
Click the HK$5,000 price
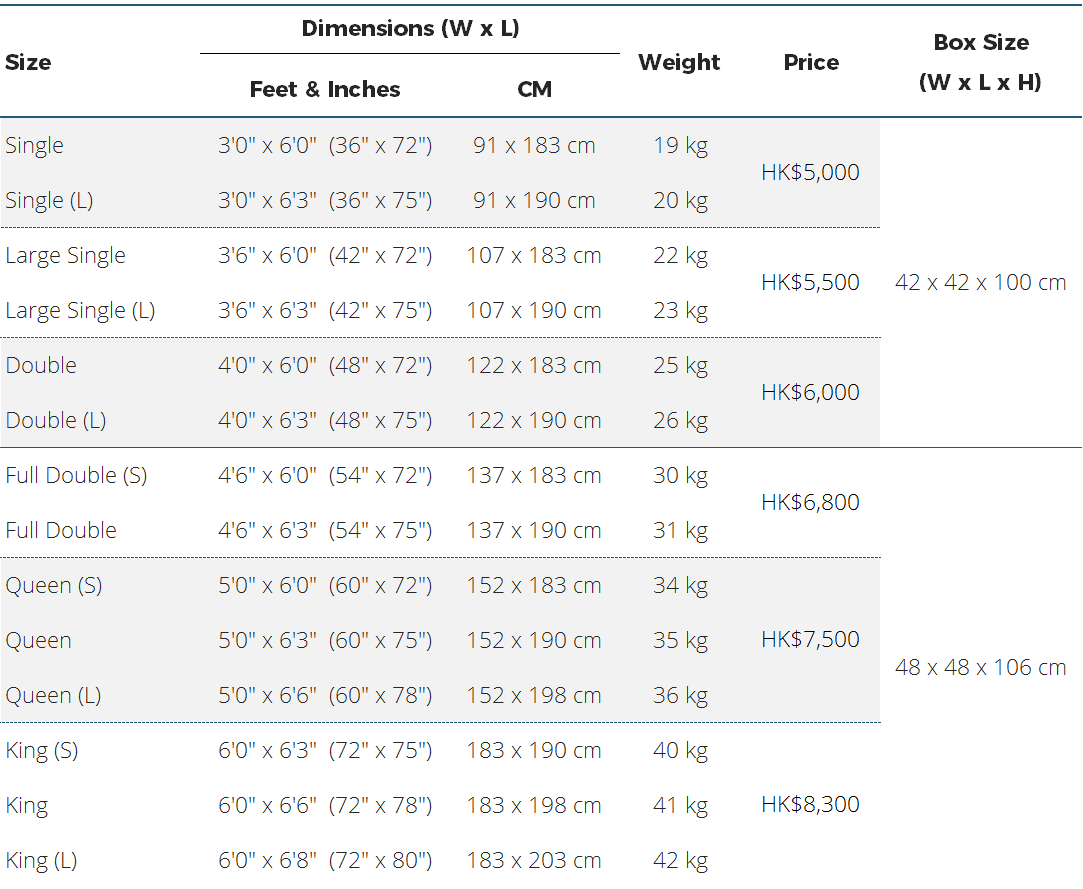click(810, 172)
